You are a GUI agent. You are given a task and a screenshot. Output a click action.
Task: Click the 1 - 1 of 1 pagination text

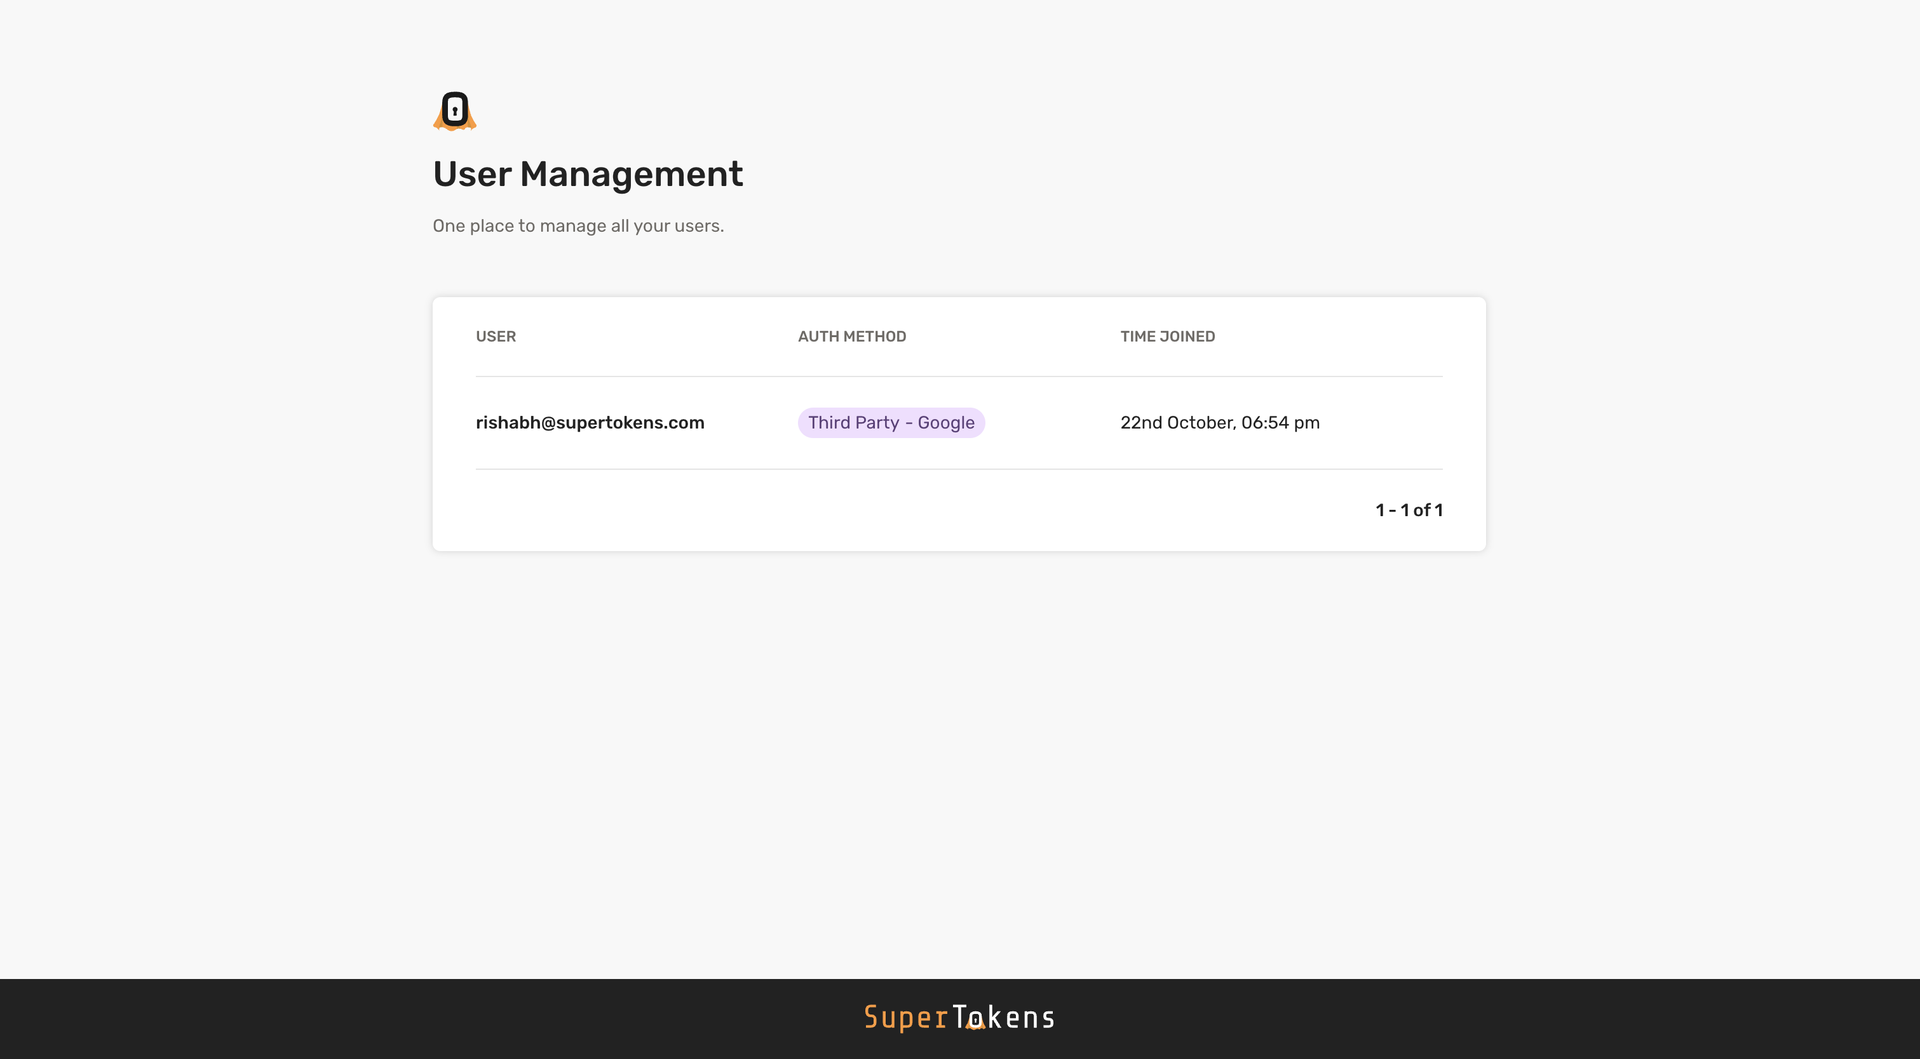tap(1409, 510)
